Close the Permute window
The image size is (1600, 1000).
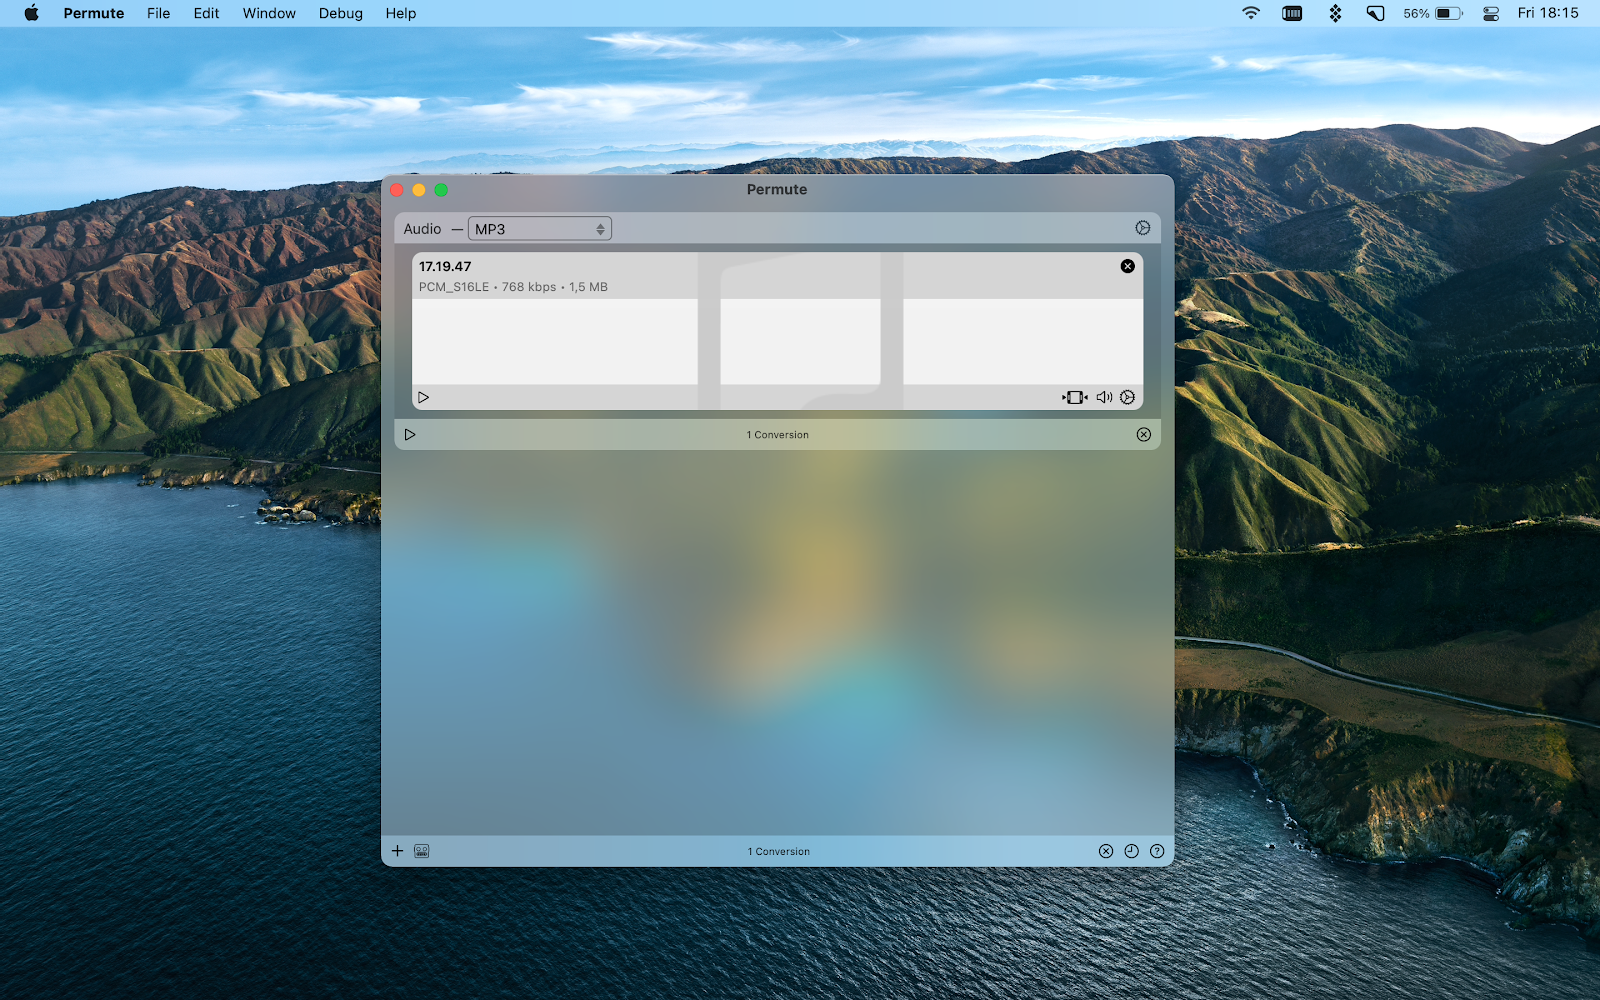[397, 190]
